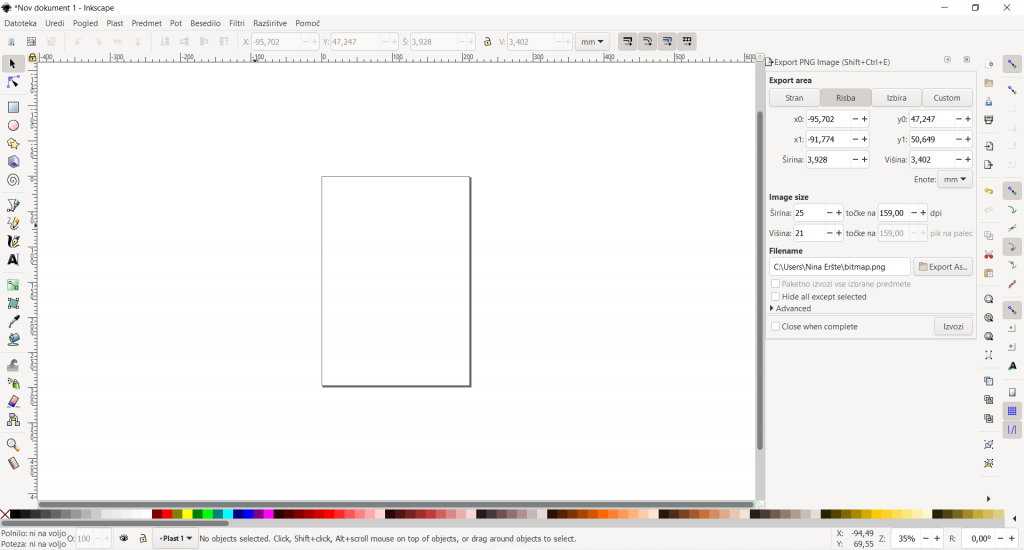Select the Dropper color picker tool

coord(12,321)
